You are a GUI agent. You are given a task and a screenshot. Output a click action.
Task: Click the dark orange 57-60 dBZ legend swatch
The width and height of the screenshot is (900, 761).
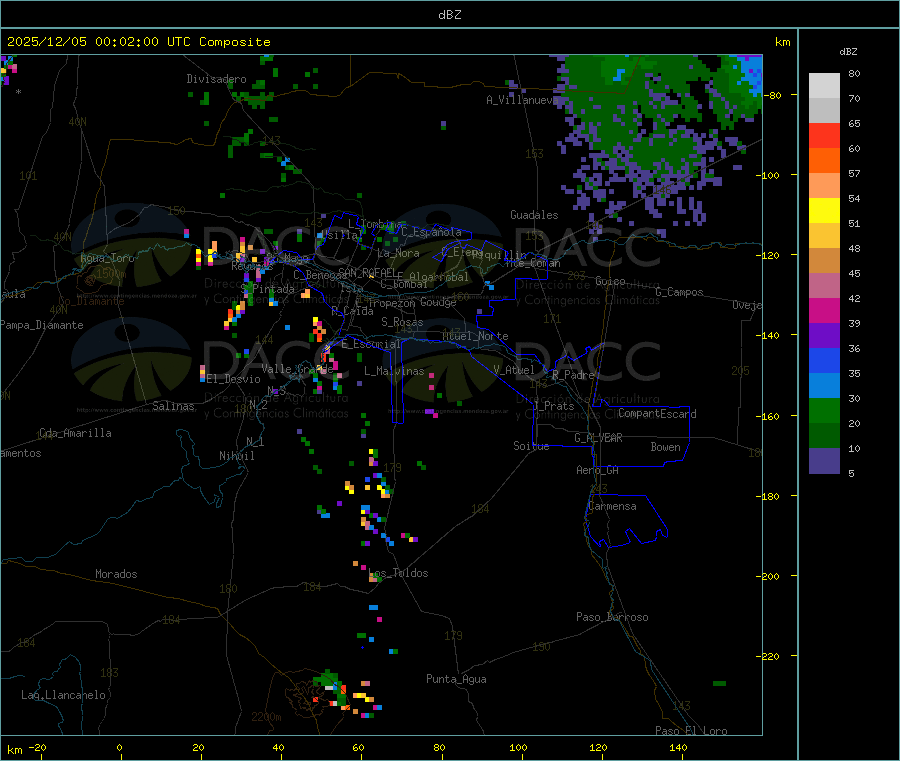coord(824,161)
